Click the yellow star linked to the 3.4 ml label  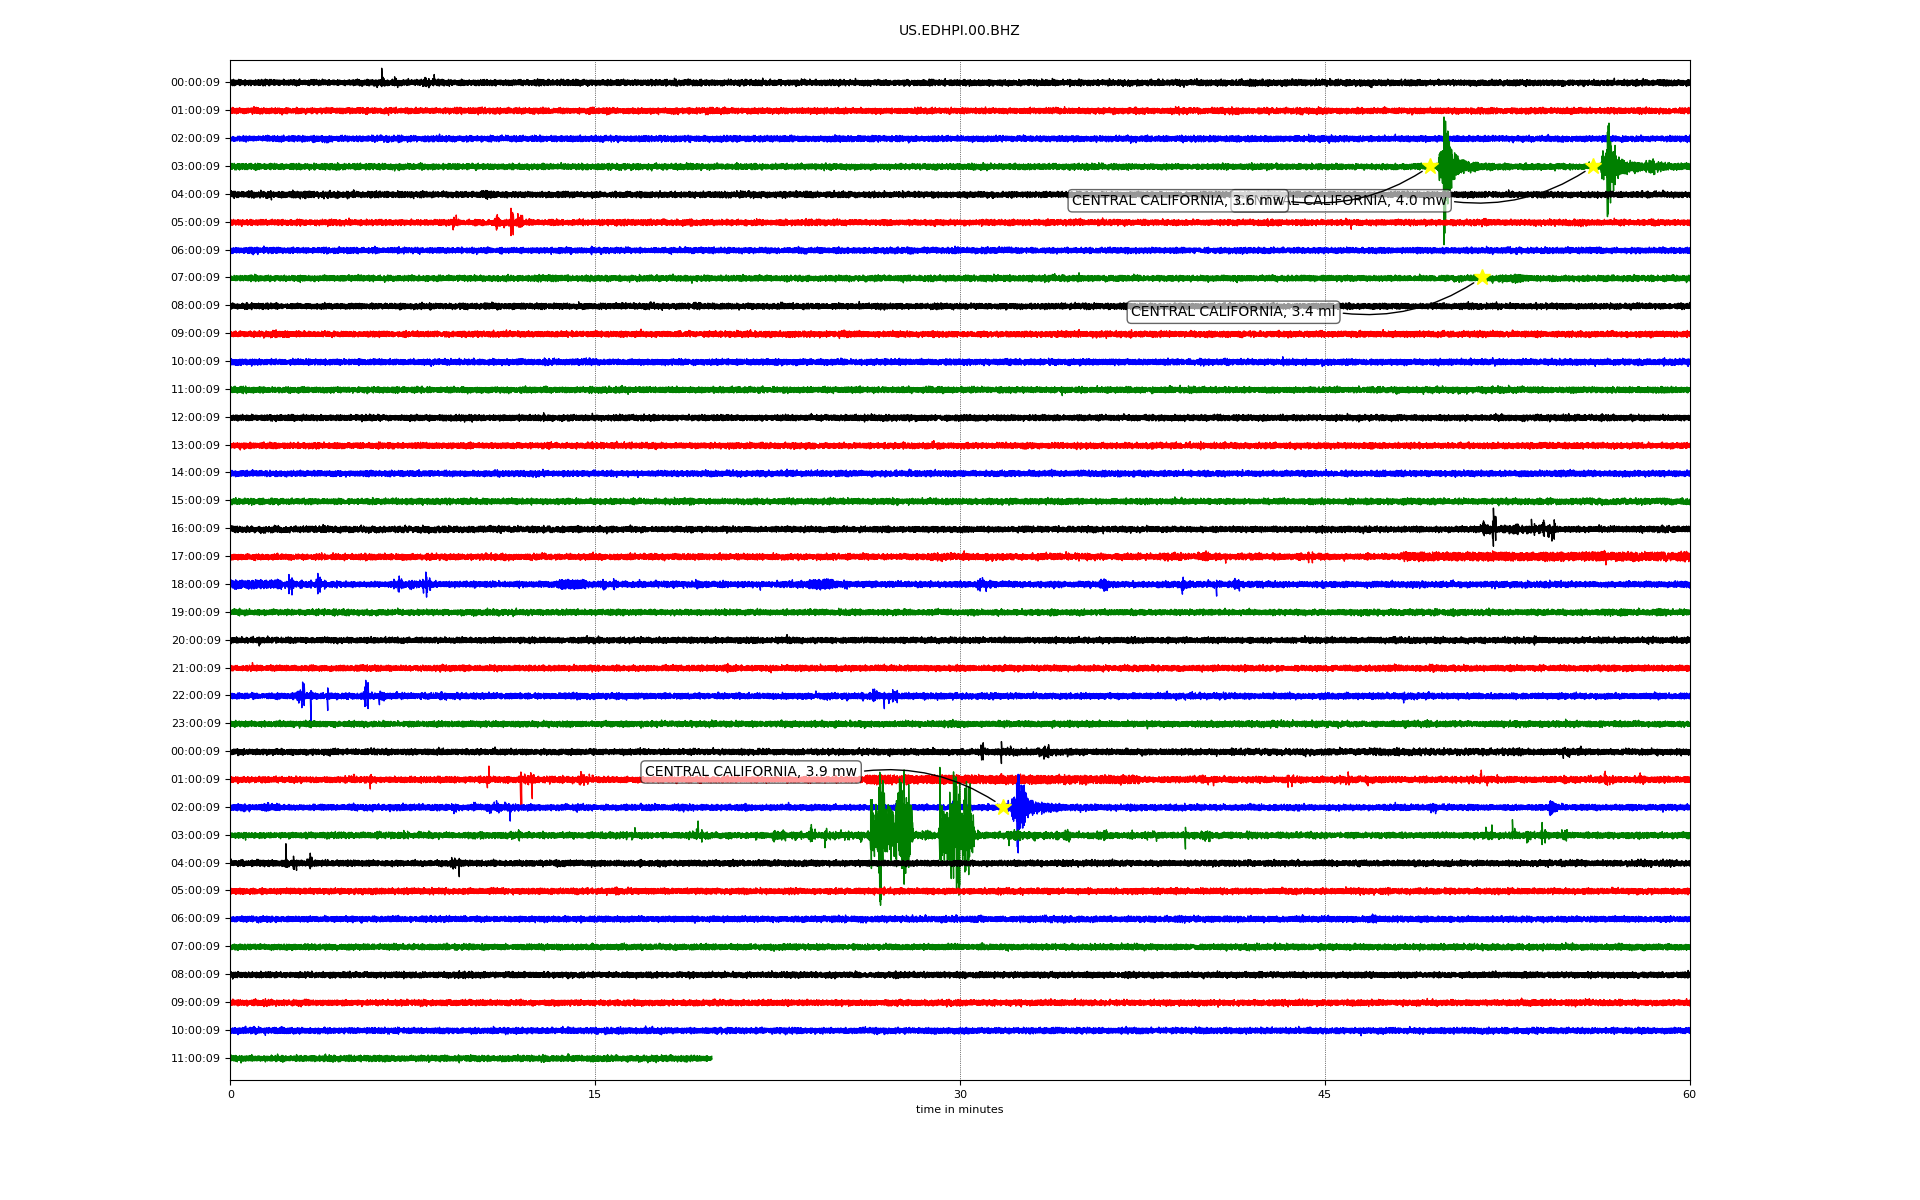click(1482, 277)
